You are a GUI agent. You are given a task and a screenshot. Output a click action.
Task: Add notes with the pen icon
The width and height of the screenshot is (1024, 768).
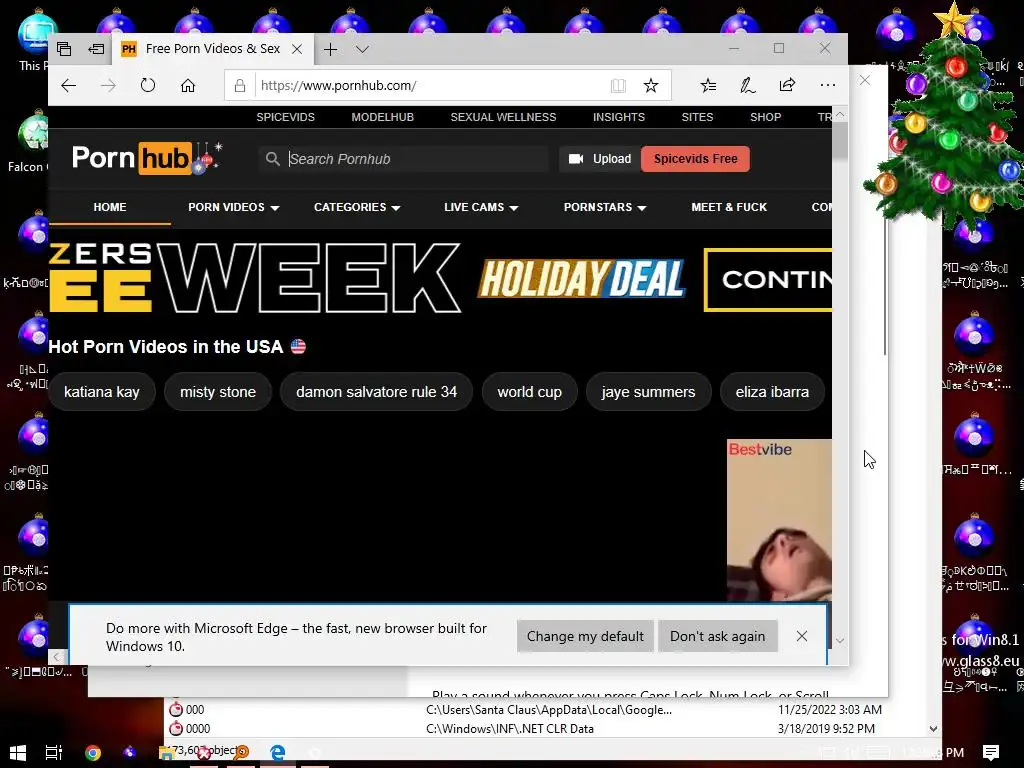[748, 86]
